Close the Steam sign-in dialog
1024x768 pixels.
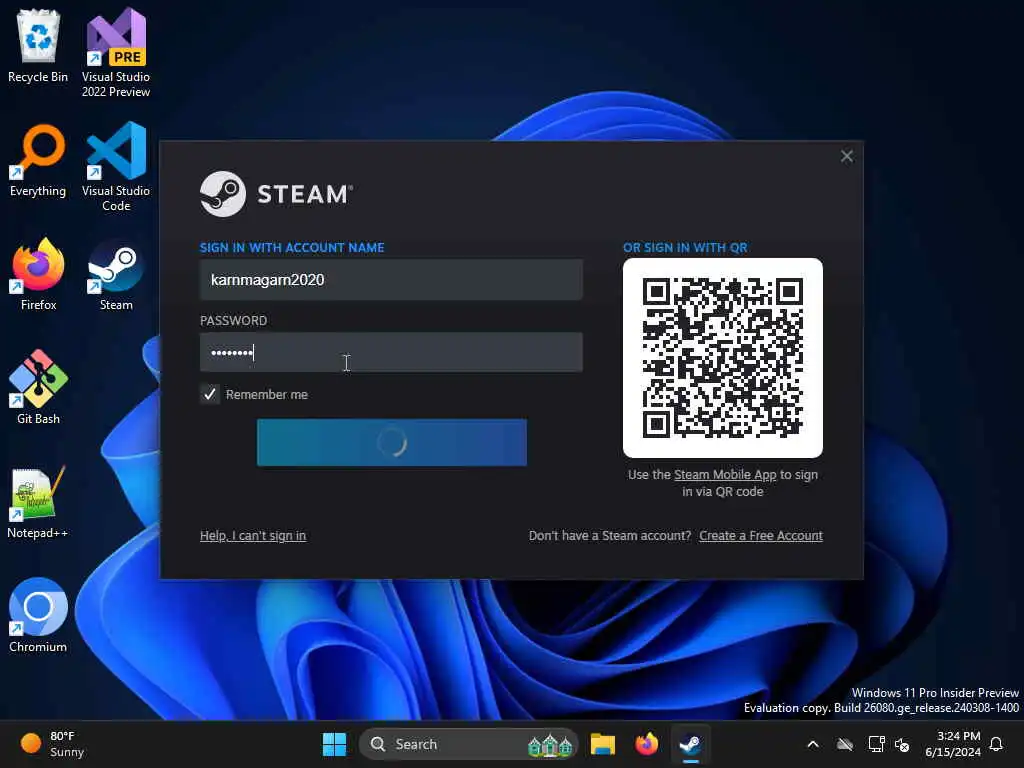click(x=846, y=156)
